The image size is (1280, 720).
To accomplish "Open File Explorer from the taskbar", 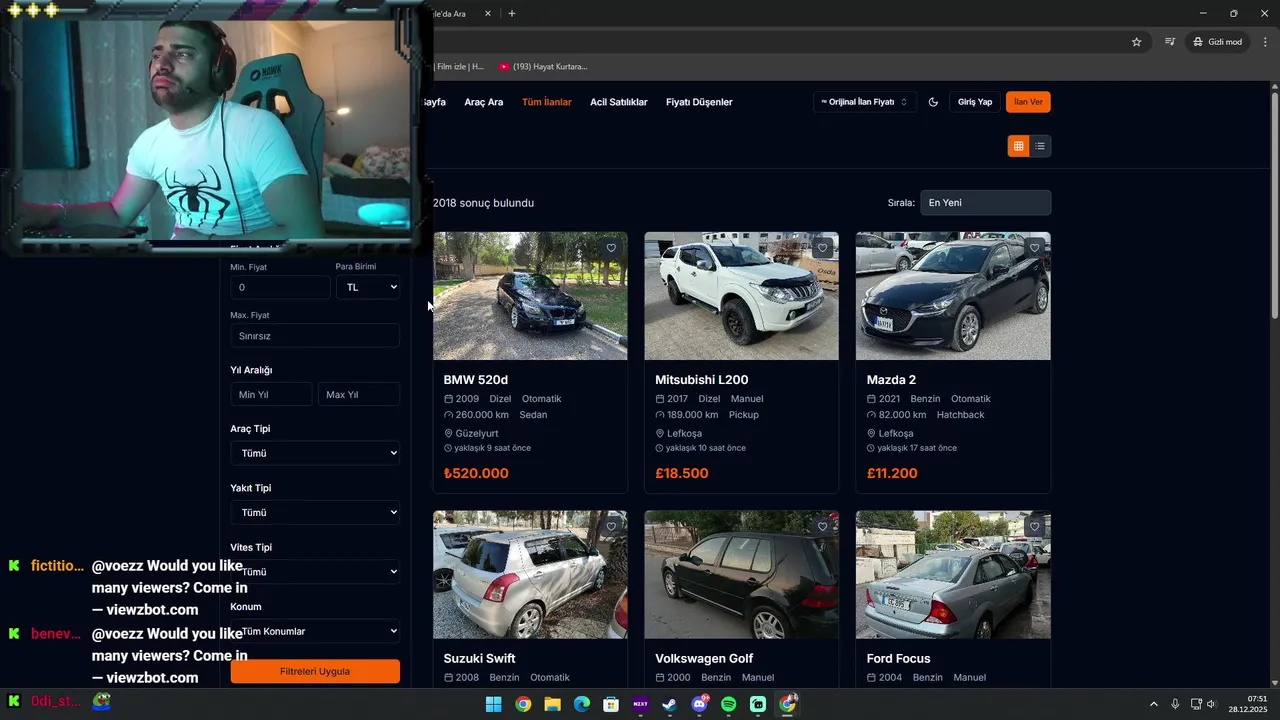I will tap(552, 704).
